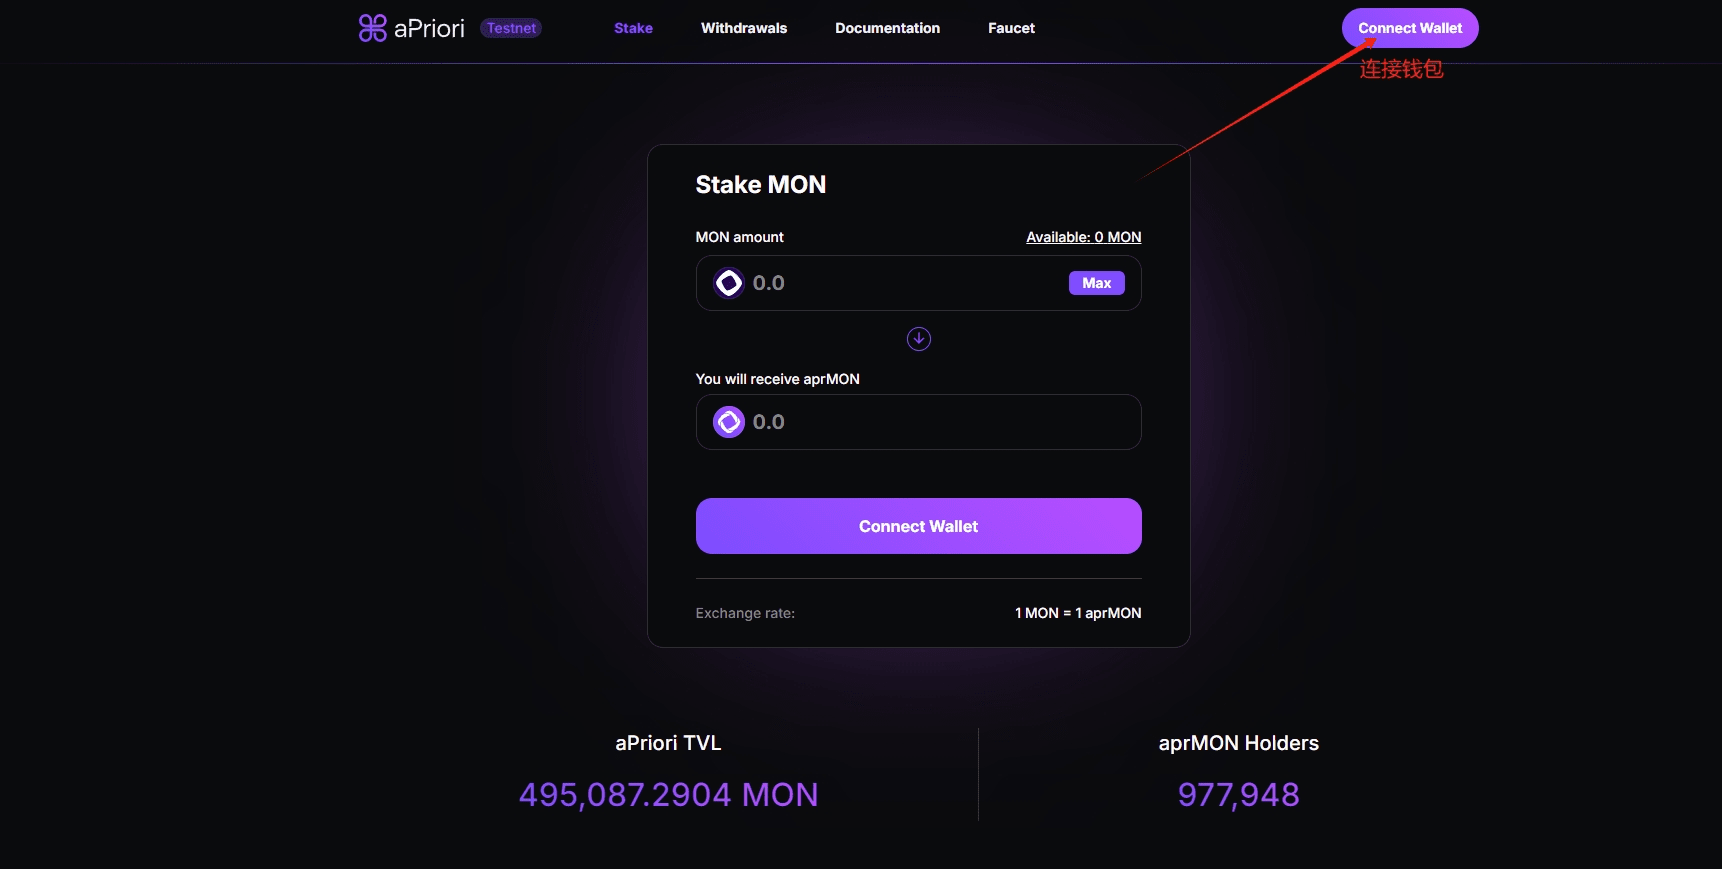Click the Stake MON heading
The height and width of the screenshot is (869, 1722).
pyautogui.click(x=760, y=185)
